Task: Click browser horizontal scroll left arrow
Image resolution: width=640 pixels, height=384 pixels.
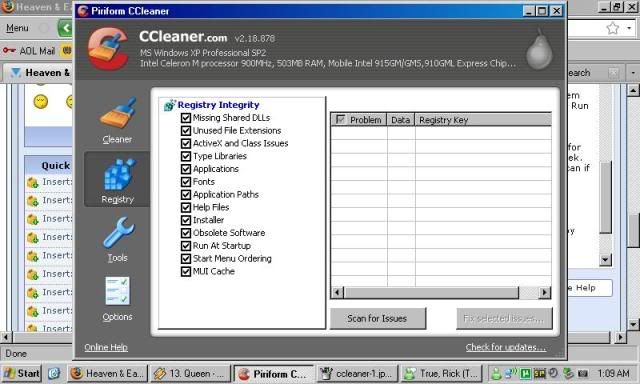Action: coord(6,337)
